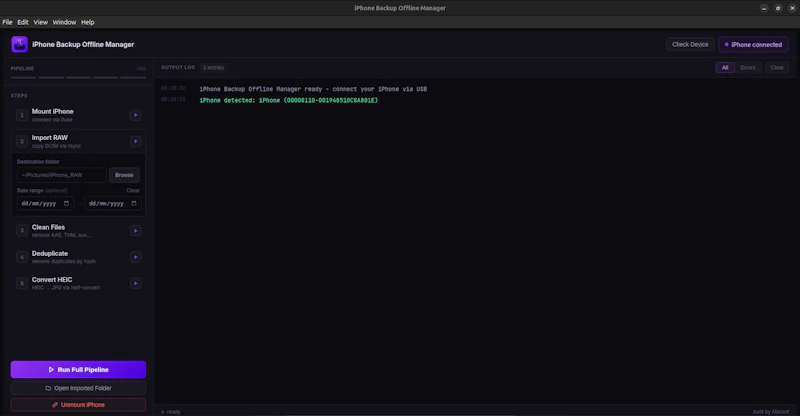The height and width of the screenshot is (416, 800).
Task: Click the '2 entries' log count badge
Action: [213, 67]
